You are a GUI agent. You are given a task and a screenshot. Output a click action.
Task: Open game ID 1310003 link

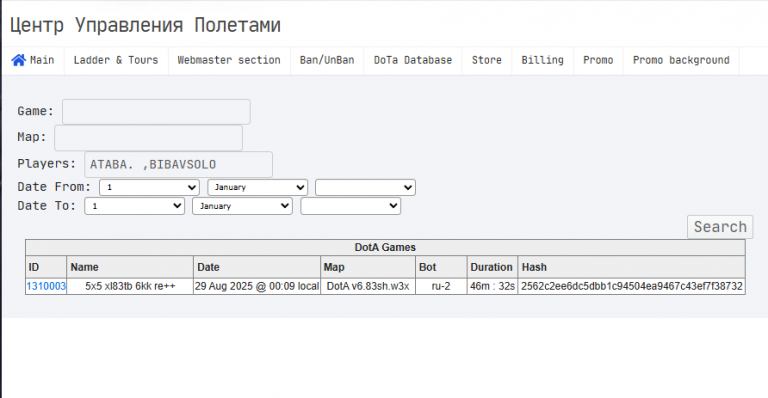click(x=46, y=286)
